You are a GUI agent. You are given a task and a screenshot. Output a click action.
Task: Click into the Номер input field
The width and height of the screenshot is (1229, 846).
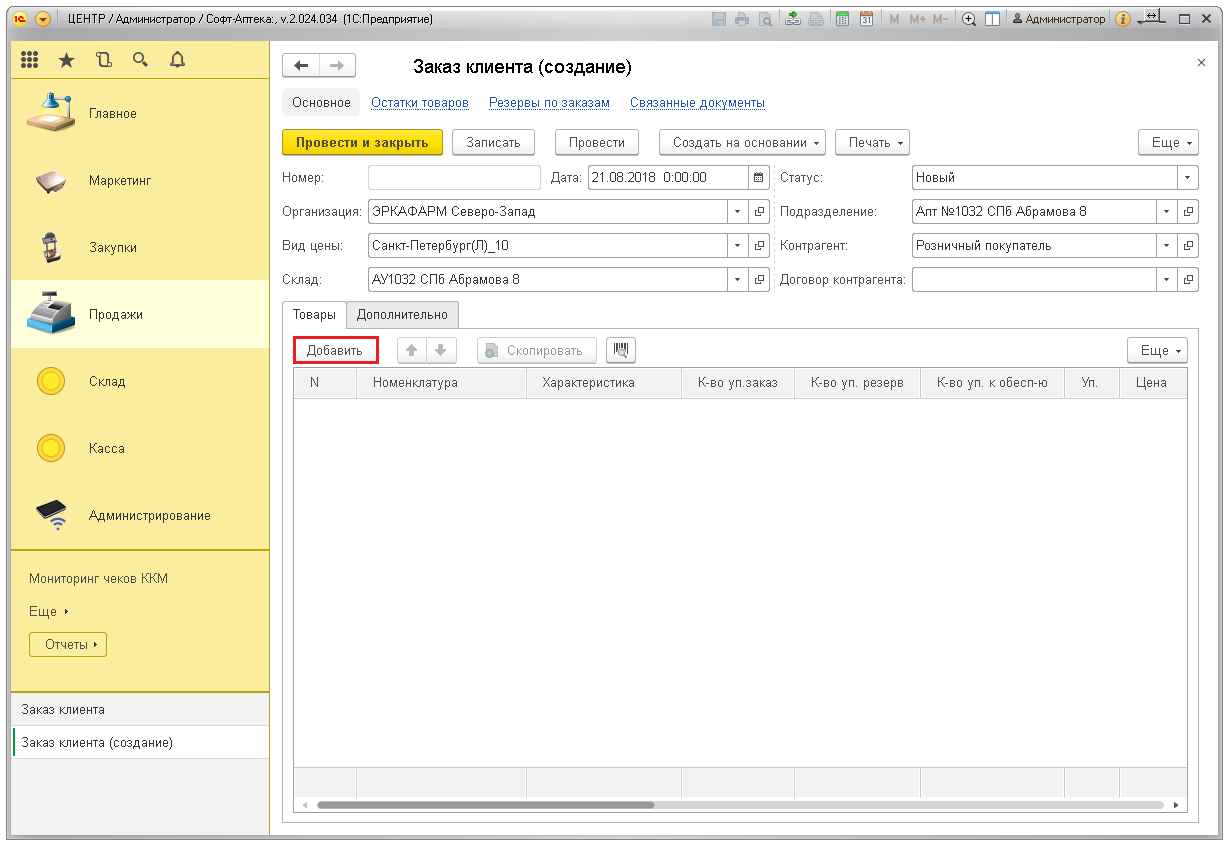tap(454, 177)
